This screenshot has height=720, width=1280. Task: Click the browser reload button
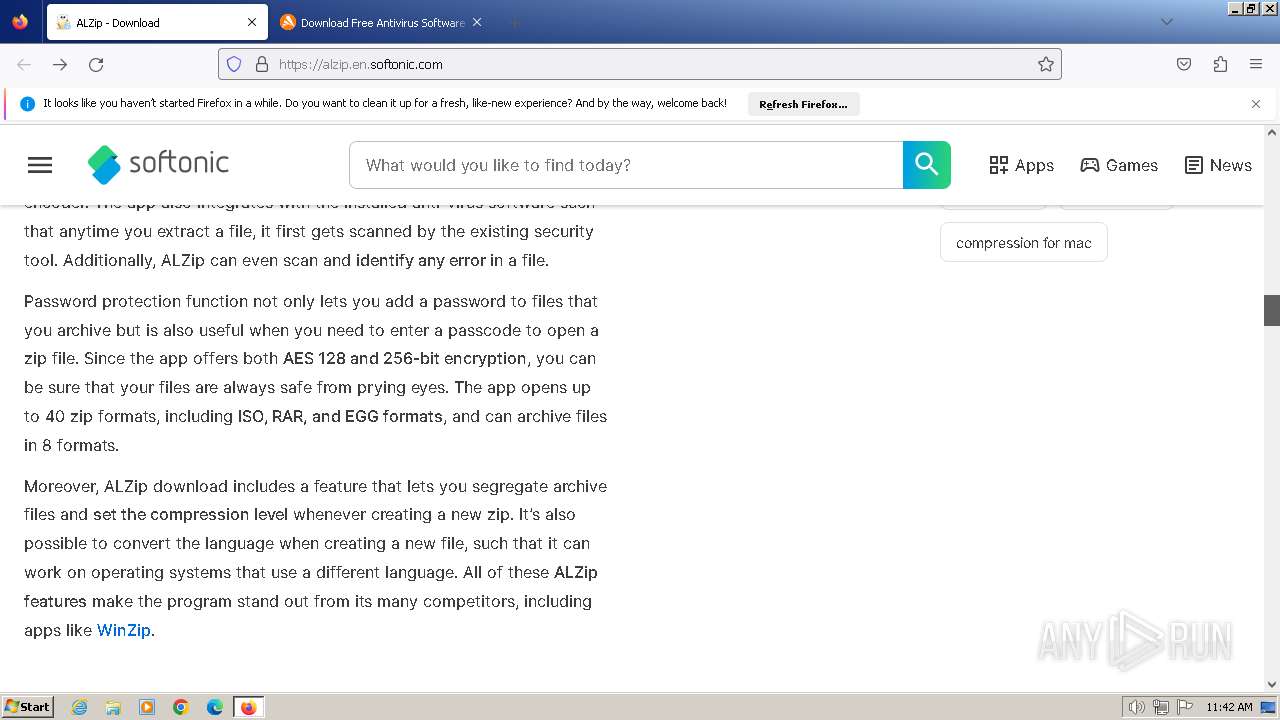pyautogui.click(x=96, y=64)
